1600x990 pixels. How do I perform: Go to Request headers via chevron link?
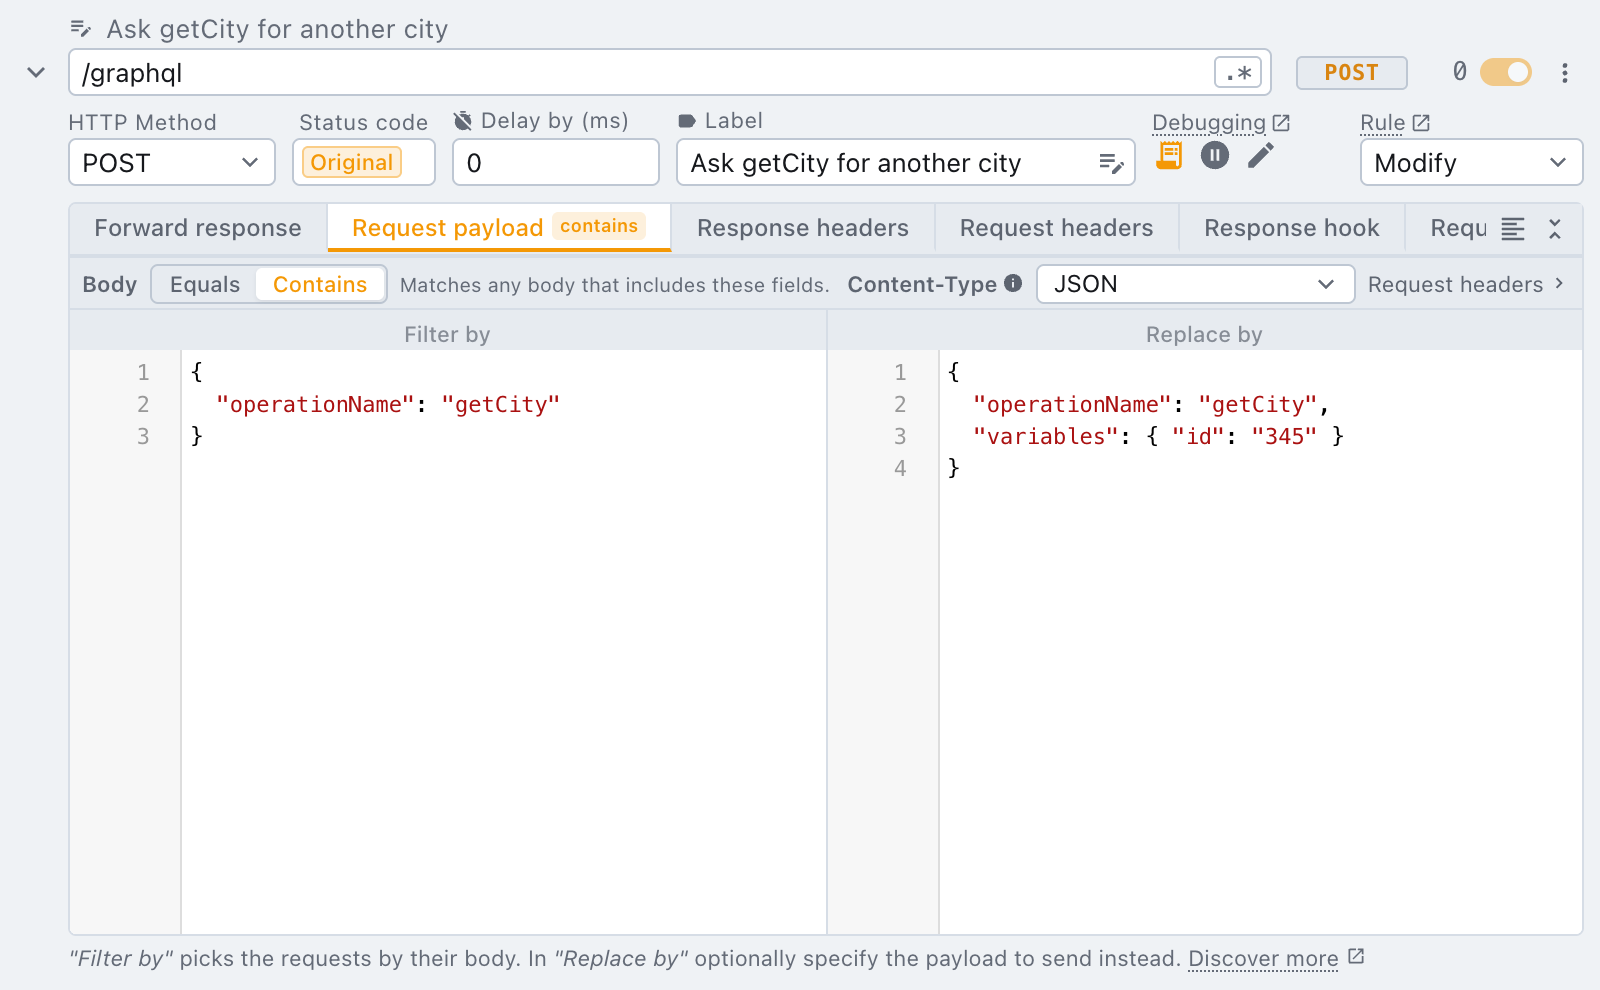[1466, 284]
